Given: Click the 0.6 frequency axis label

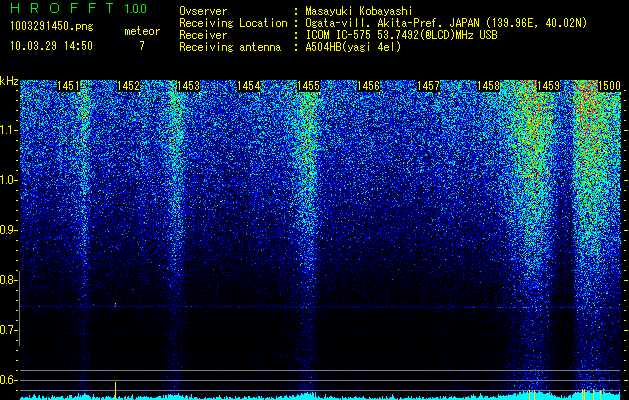Looking at the screenshot, I should pos(8,380).
